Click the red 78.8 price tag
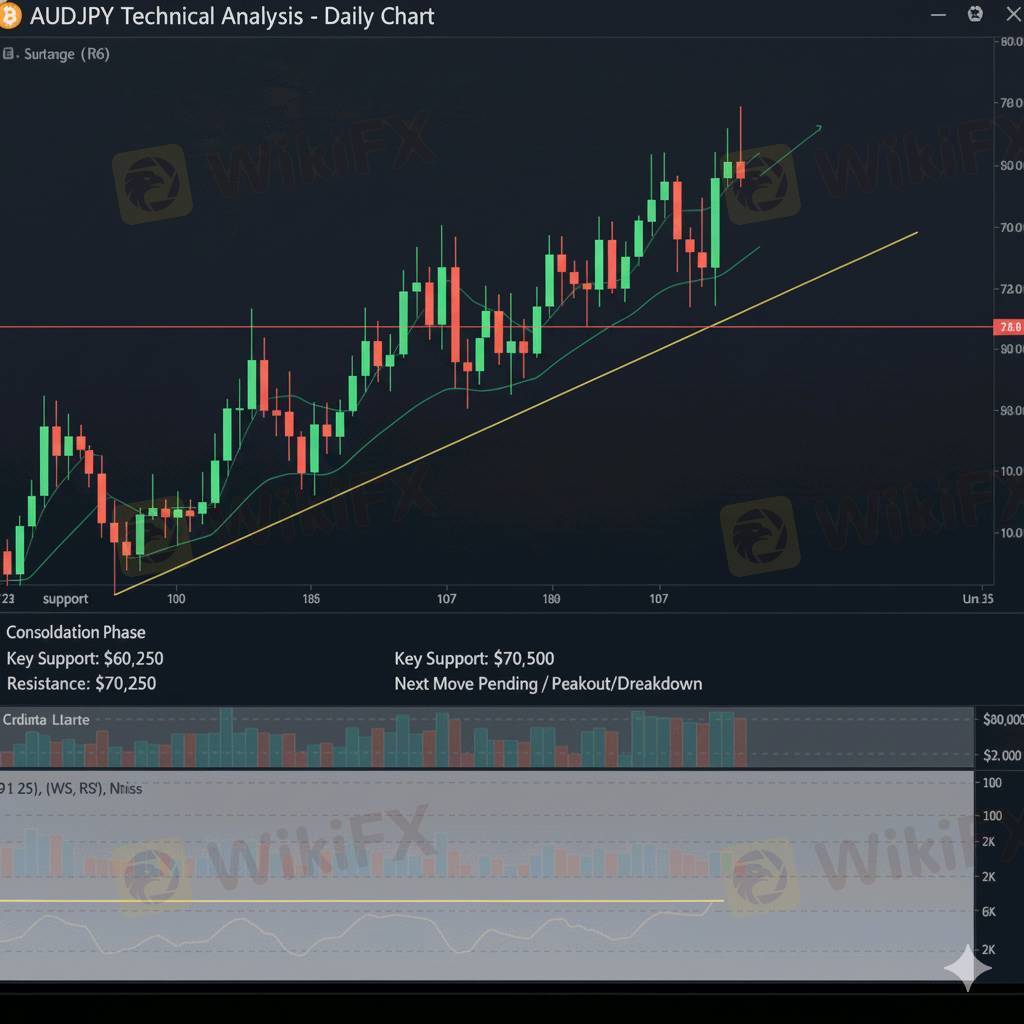Image resolution: width=1024 pixels, height=1024 pixels. pyautogui.click(x=1008, y=327)
